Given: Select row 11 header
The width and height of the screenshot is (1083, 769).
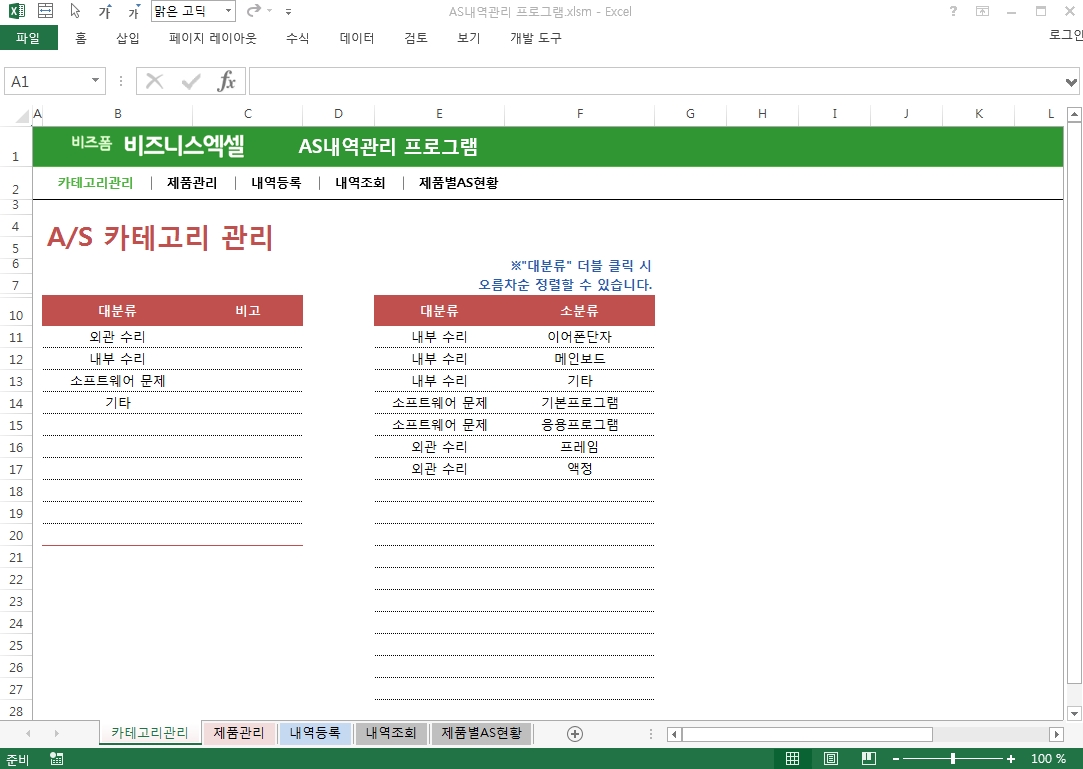Looking at the screenshot, I should 16,337.
